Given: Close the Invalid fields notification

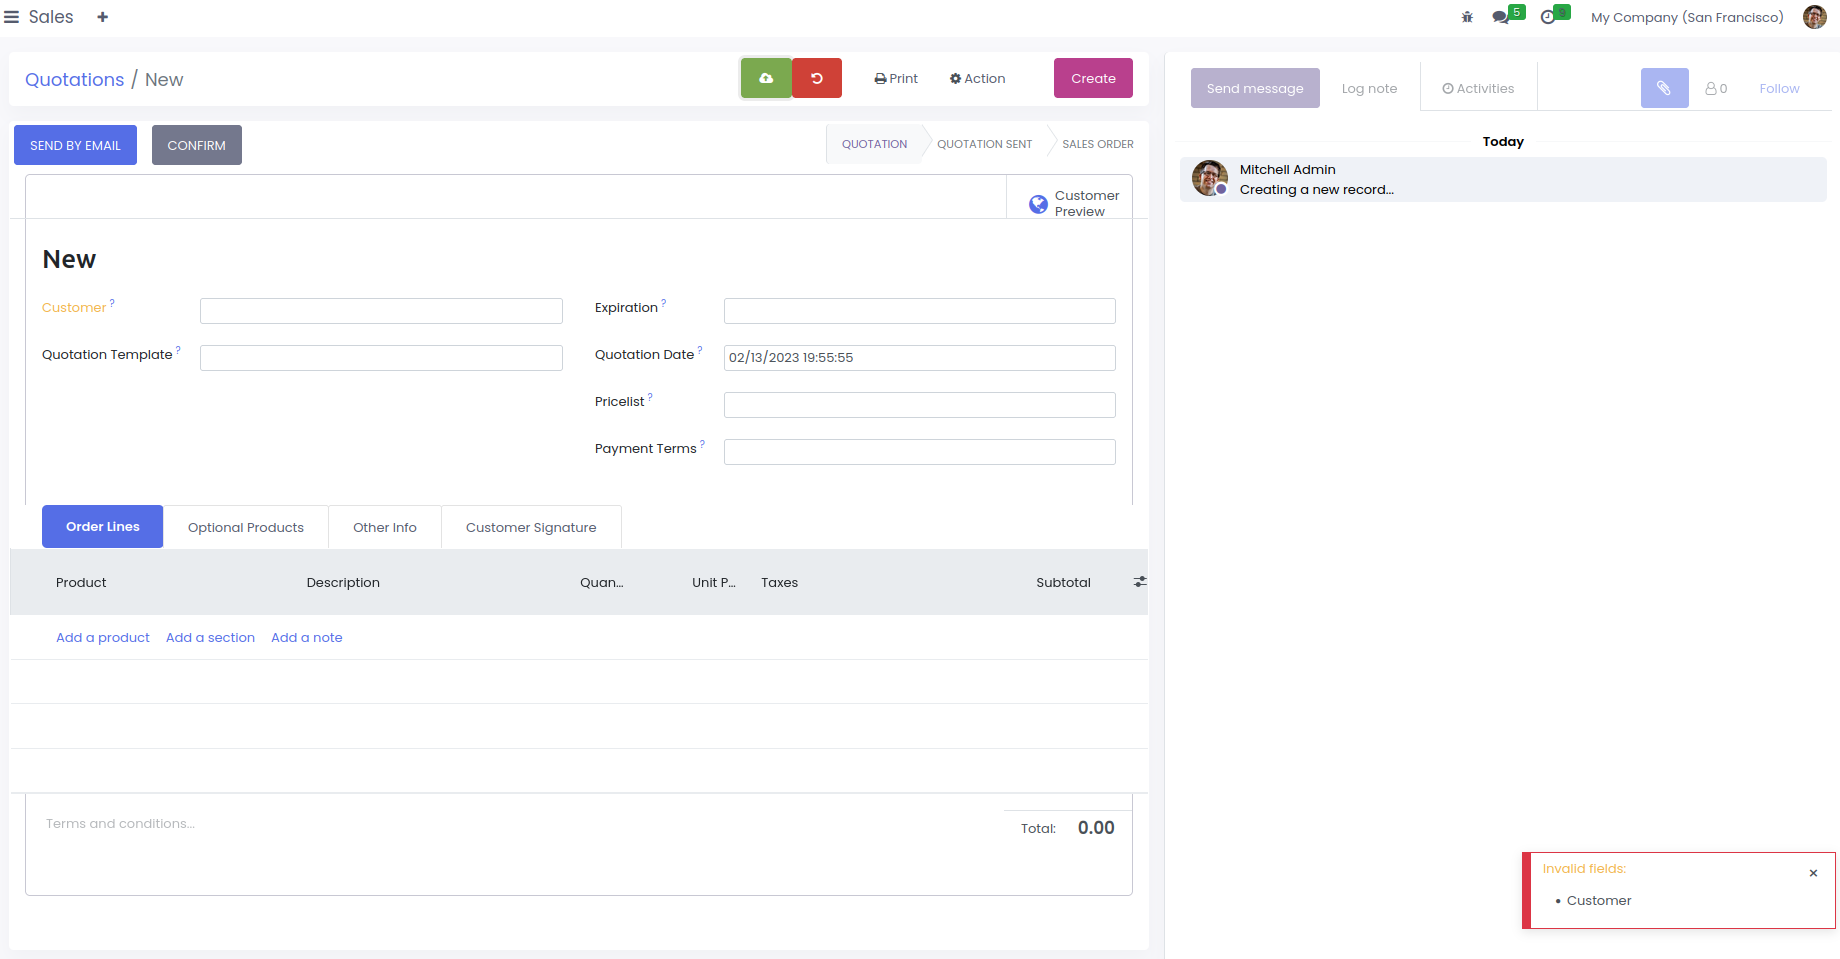Looking at the screenshot, I should 1813,873.
